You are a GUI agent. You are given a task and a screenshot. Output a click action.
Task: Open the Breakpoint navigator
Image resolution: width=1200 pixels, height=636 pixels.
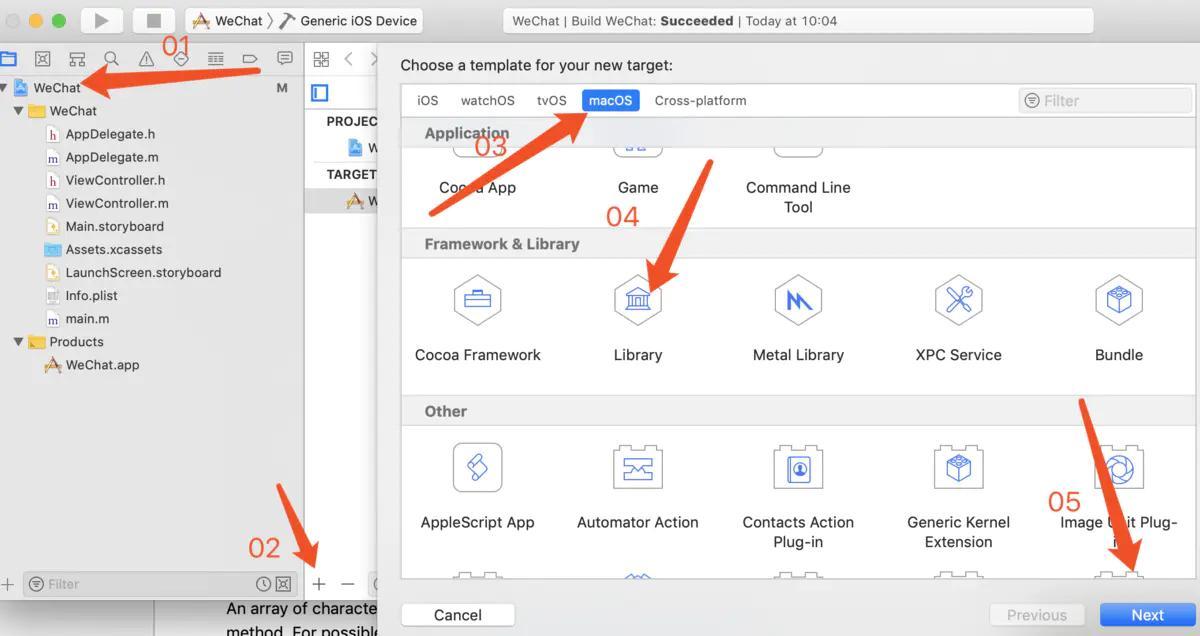tap(250, 59)
